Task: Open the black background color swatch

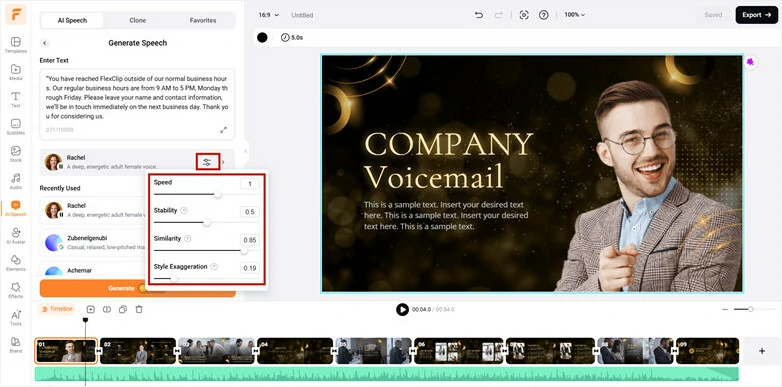Action: click(262, 37)
